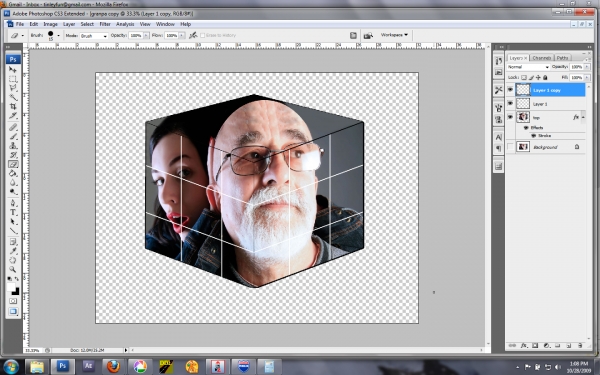Select the Path Selection tool

tap(13, 222)
